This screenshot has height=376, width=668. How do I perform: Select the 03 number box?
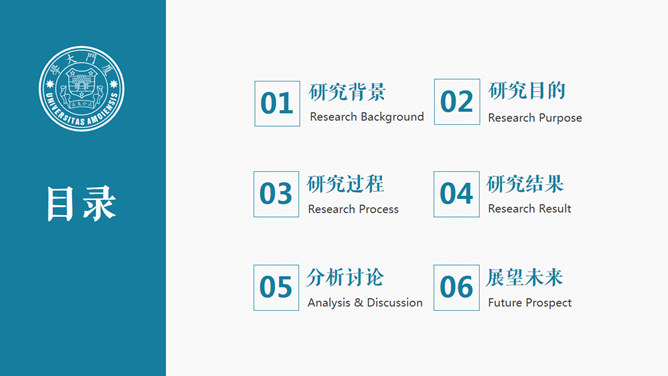tap(276, 194)
